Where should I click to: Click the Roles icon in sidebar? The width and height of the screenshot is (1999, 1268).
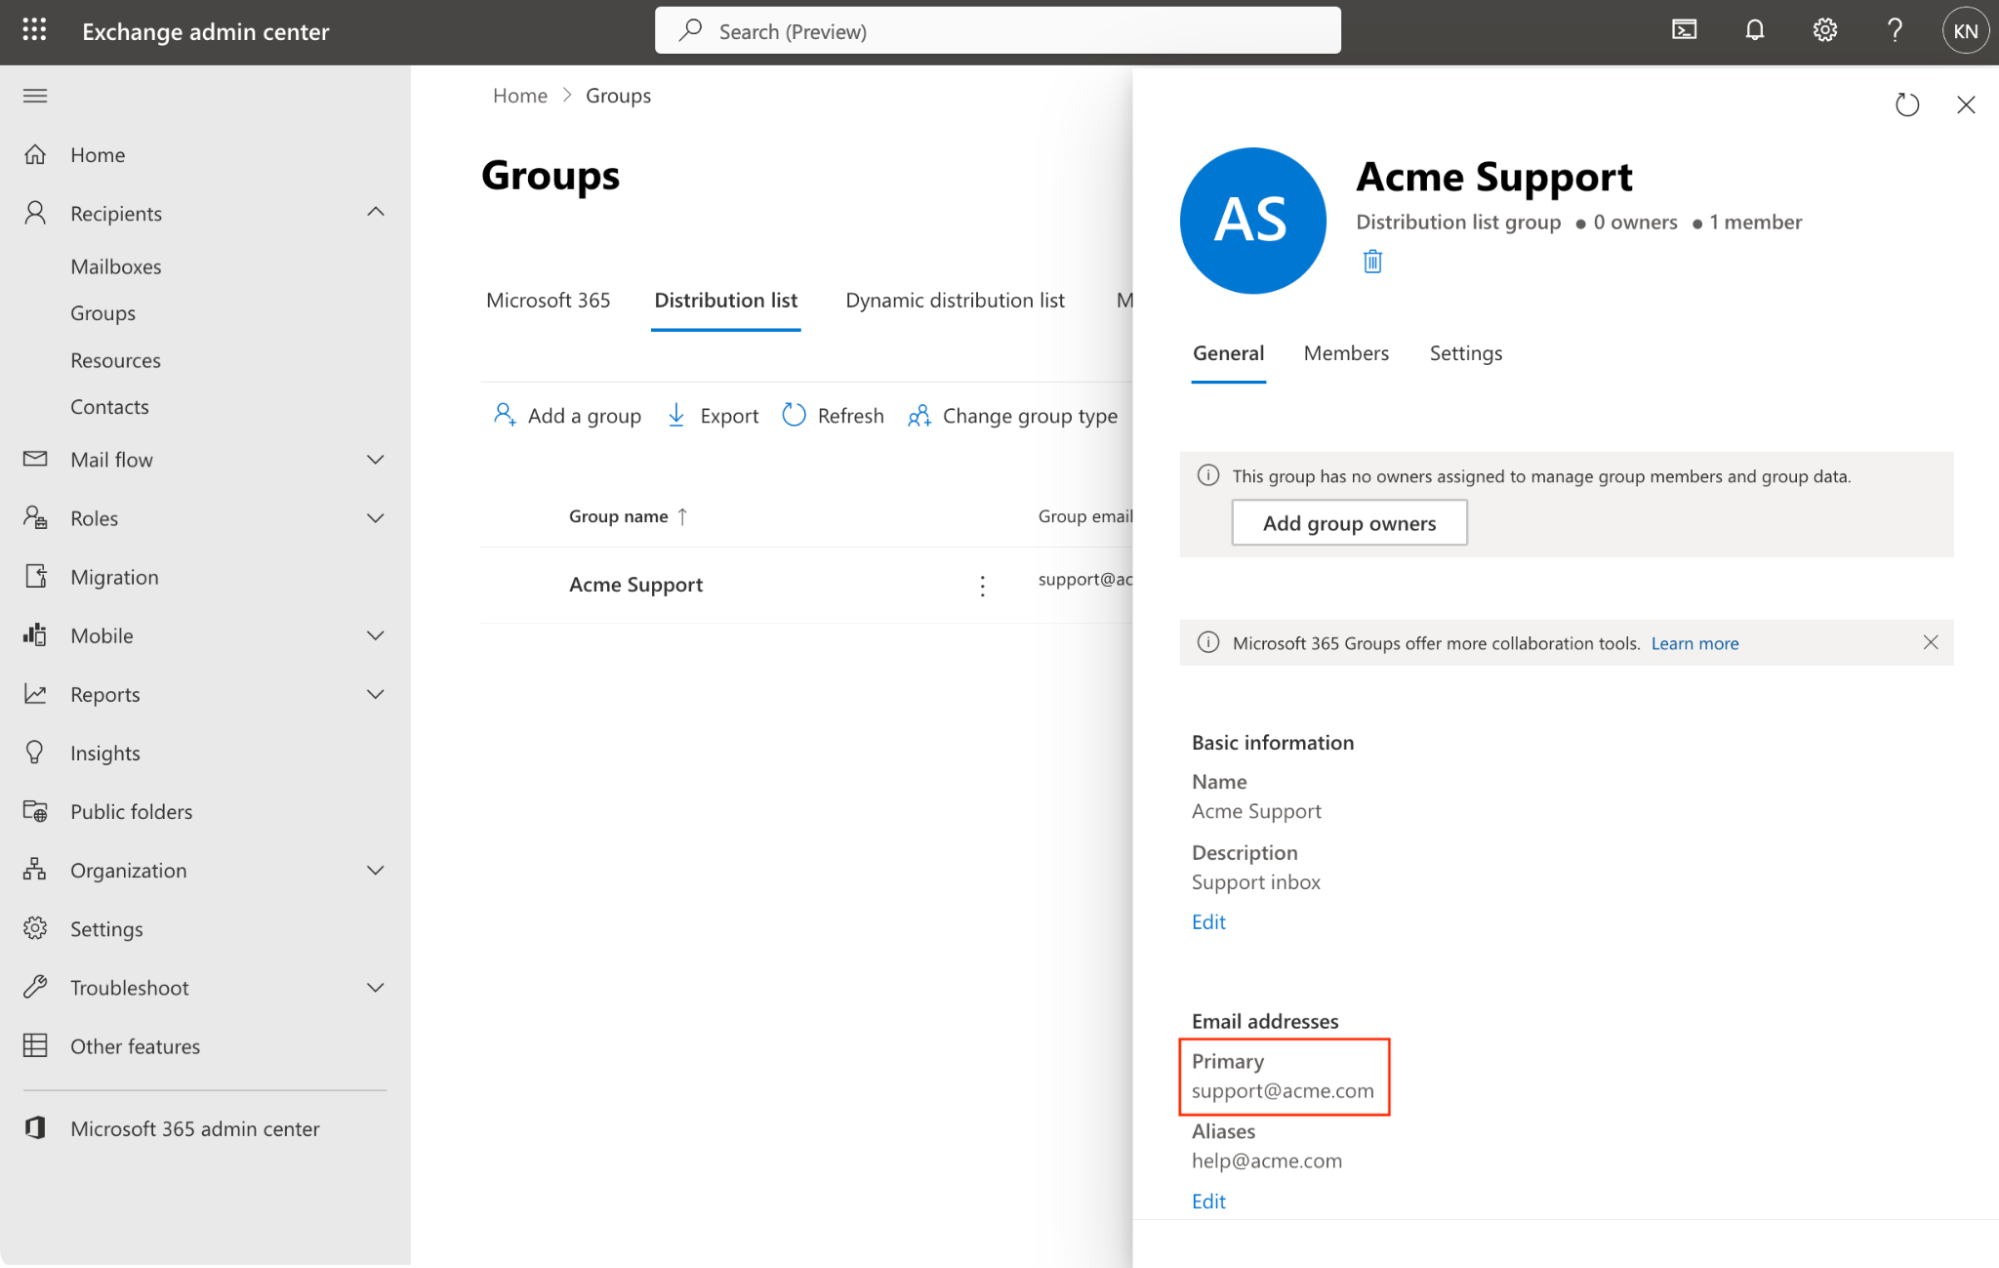coord(35,517)
